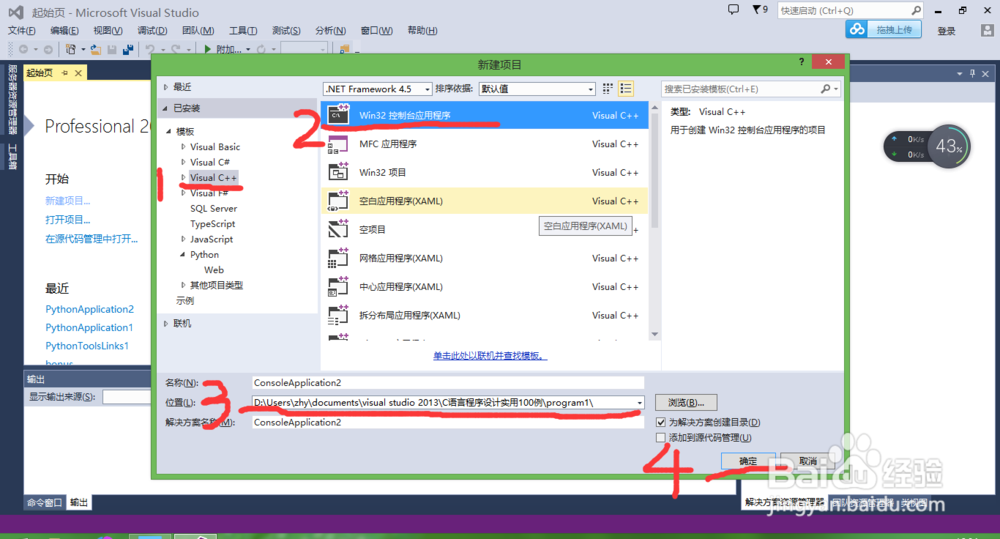The width and height of the screenshot is (1000, 539).
Task: Click the green start debugging arrow
Action: pos(207,49)
